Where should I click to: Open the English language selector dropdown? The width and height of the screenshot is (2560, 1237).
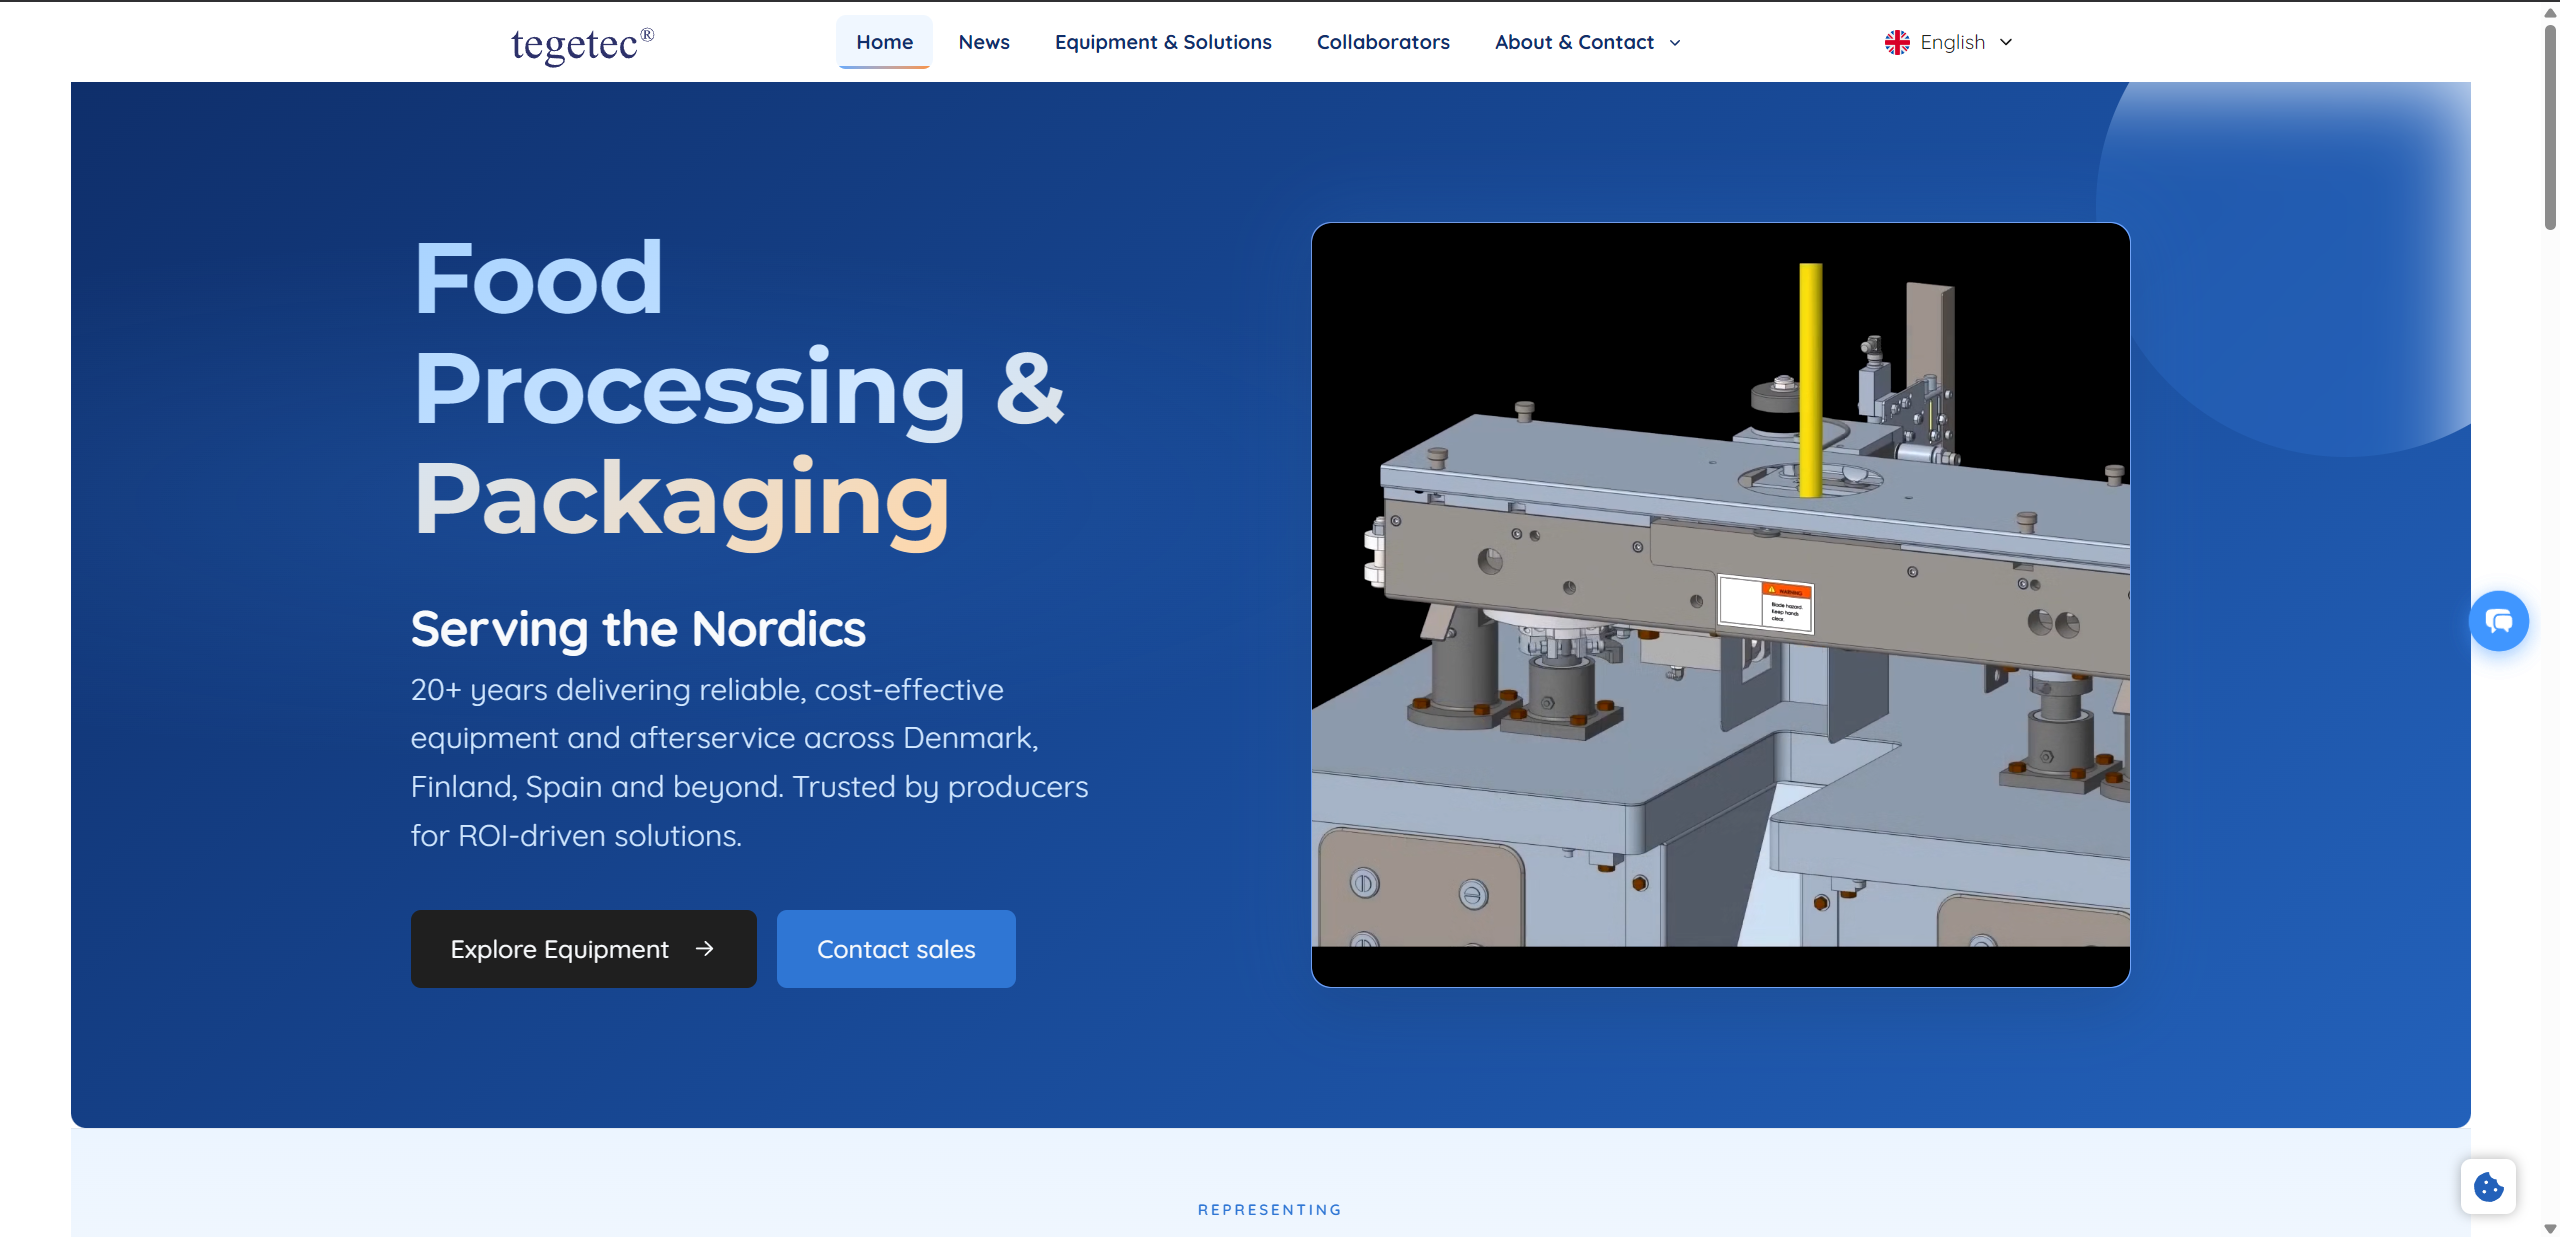click(x=1948, y=42)
